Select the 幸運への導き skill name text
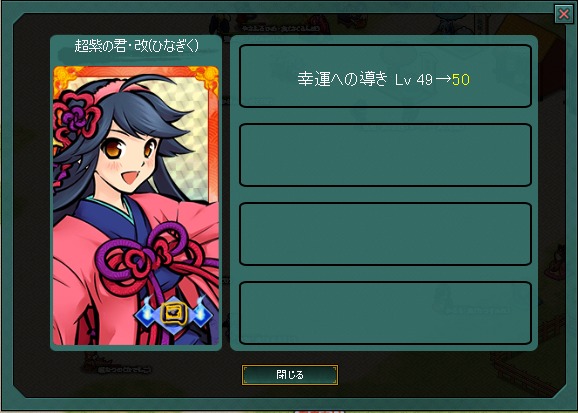 pos(343,79)
